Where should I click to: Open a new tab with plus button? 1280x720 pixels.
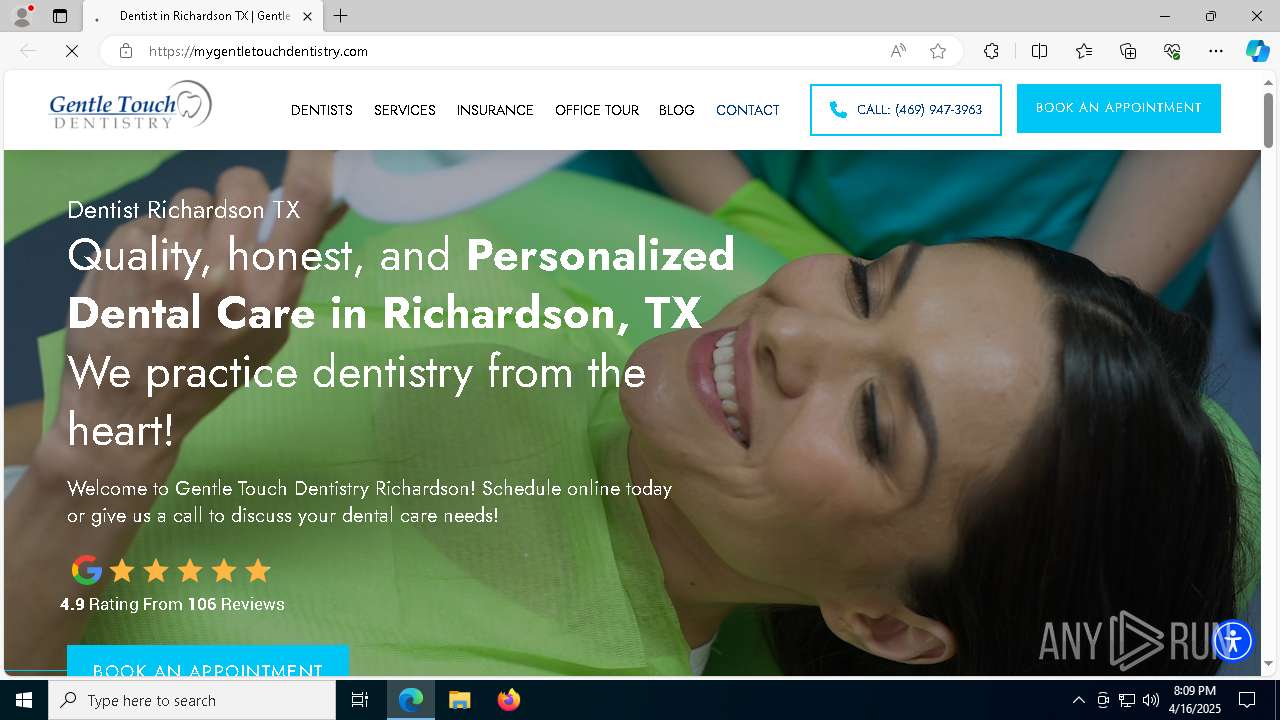pos(341,16)
